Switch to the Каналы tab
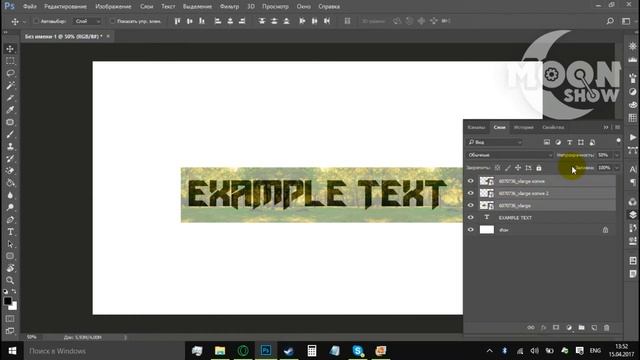The width and height of the screenshot is (640, 360). pos(476,127)
